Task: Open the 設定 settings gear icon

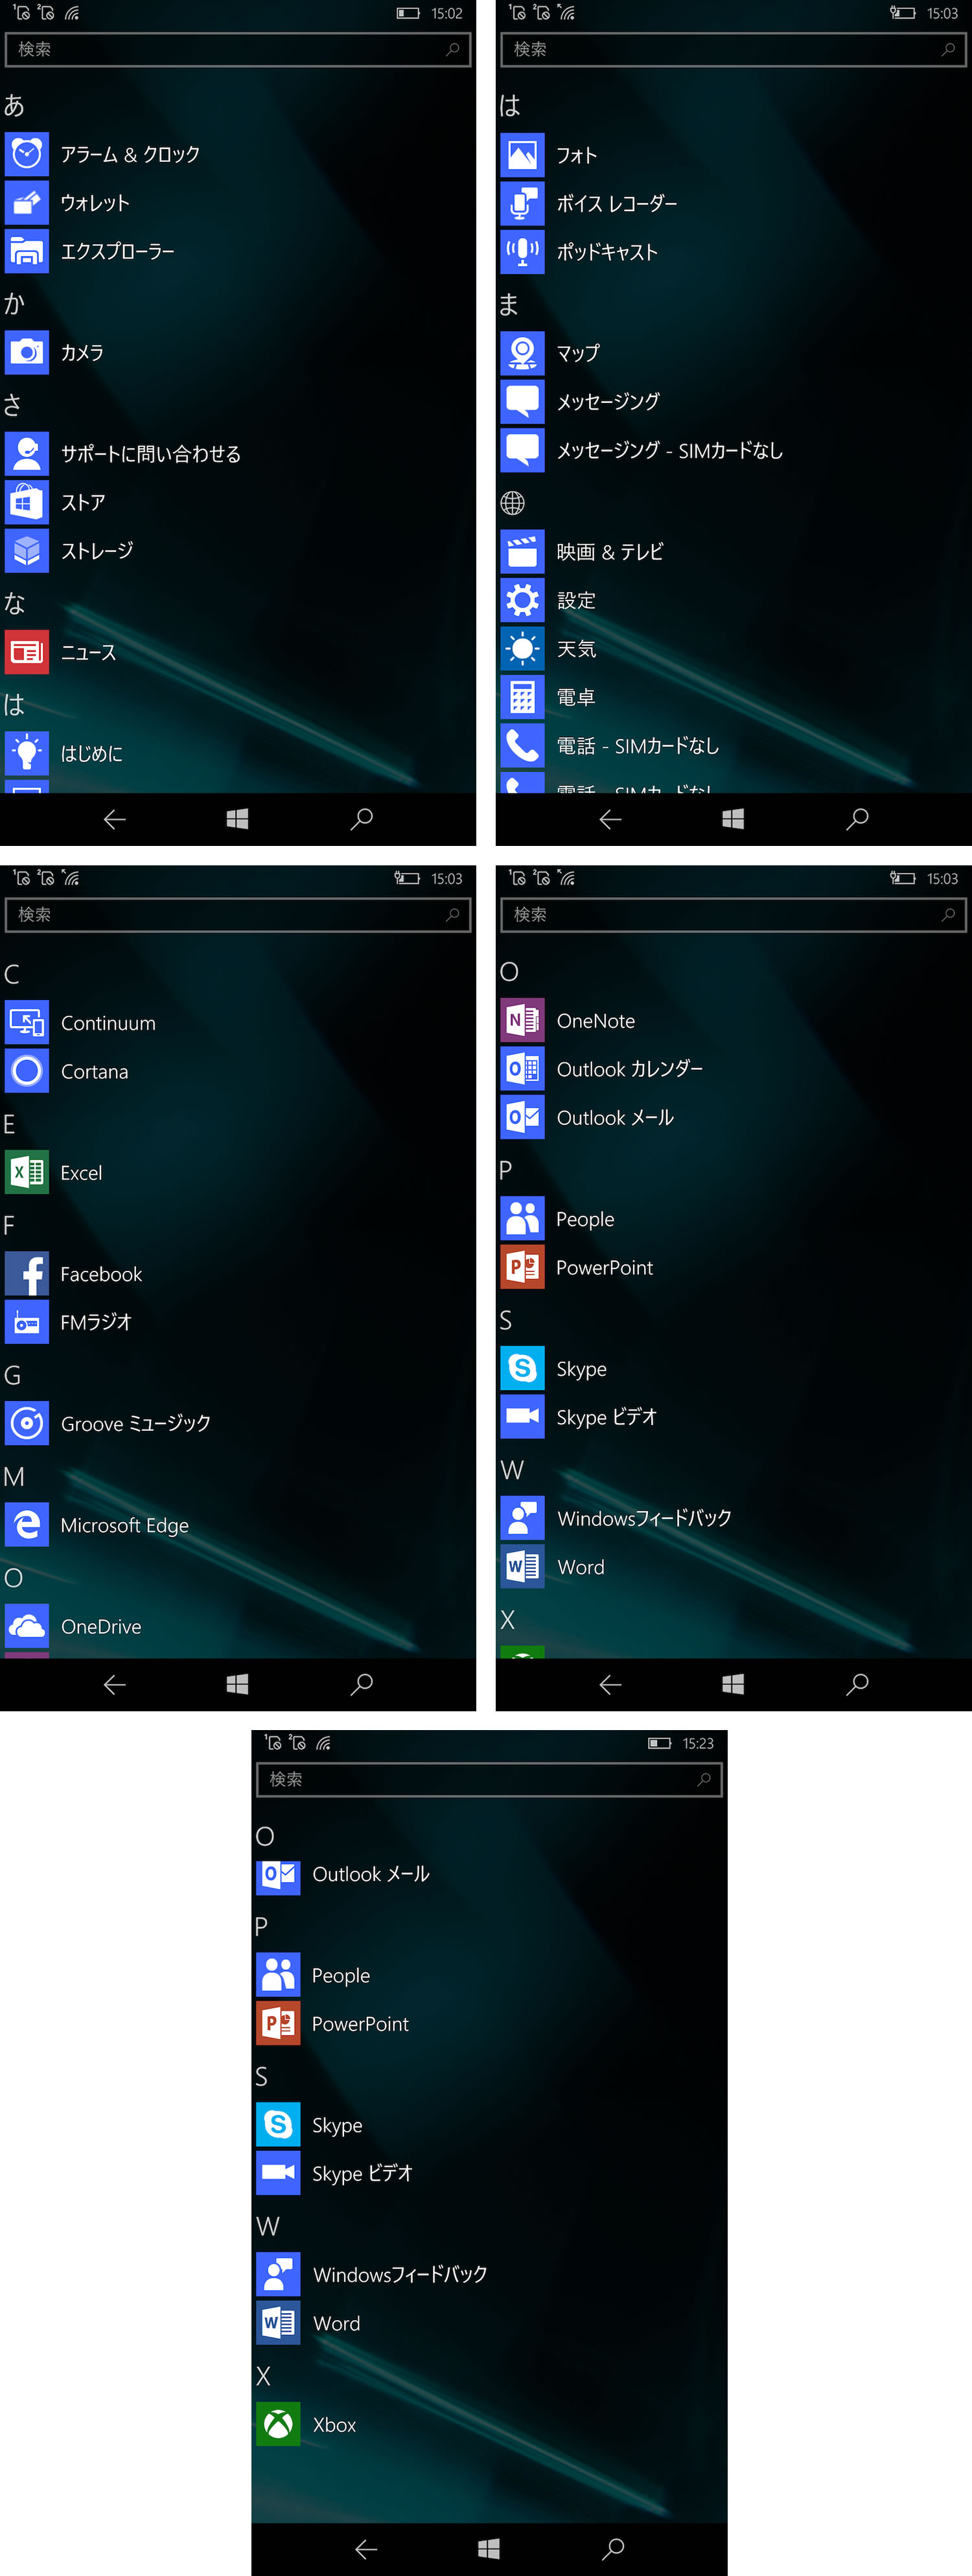Action: (522, 600)
